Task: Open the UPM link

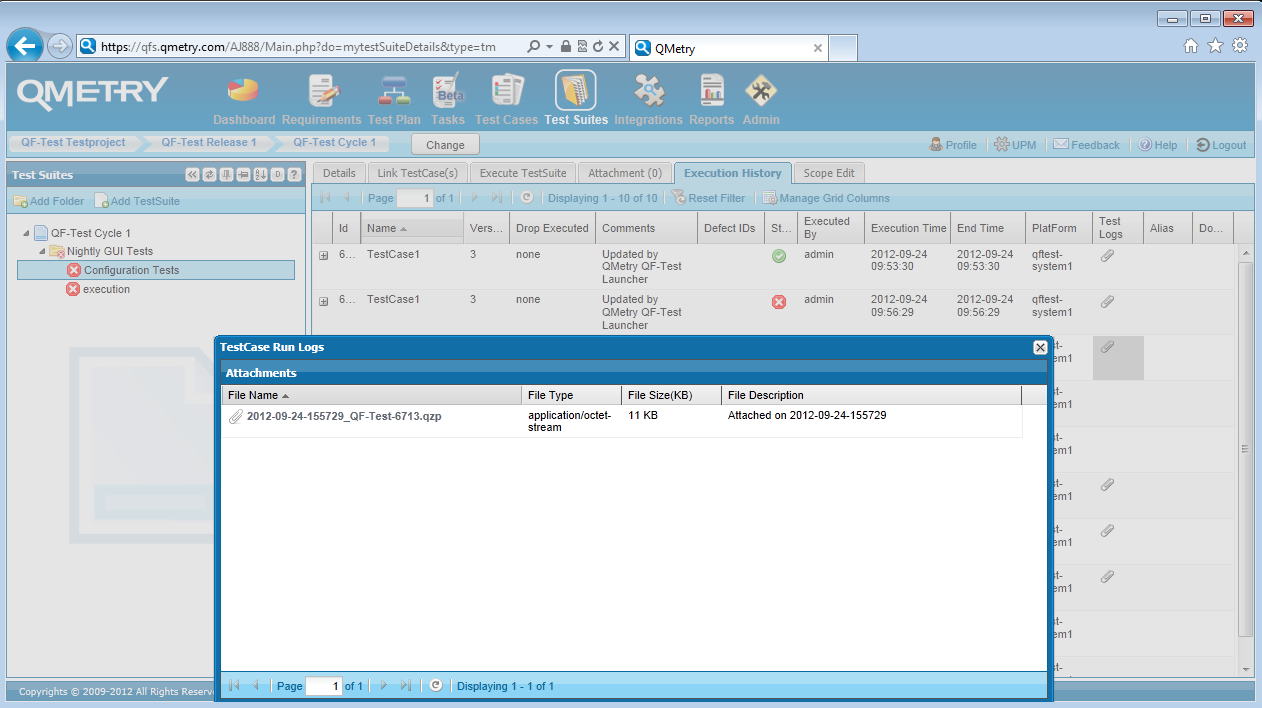Action: pyautogui.click(x=1015, y=145)
